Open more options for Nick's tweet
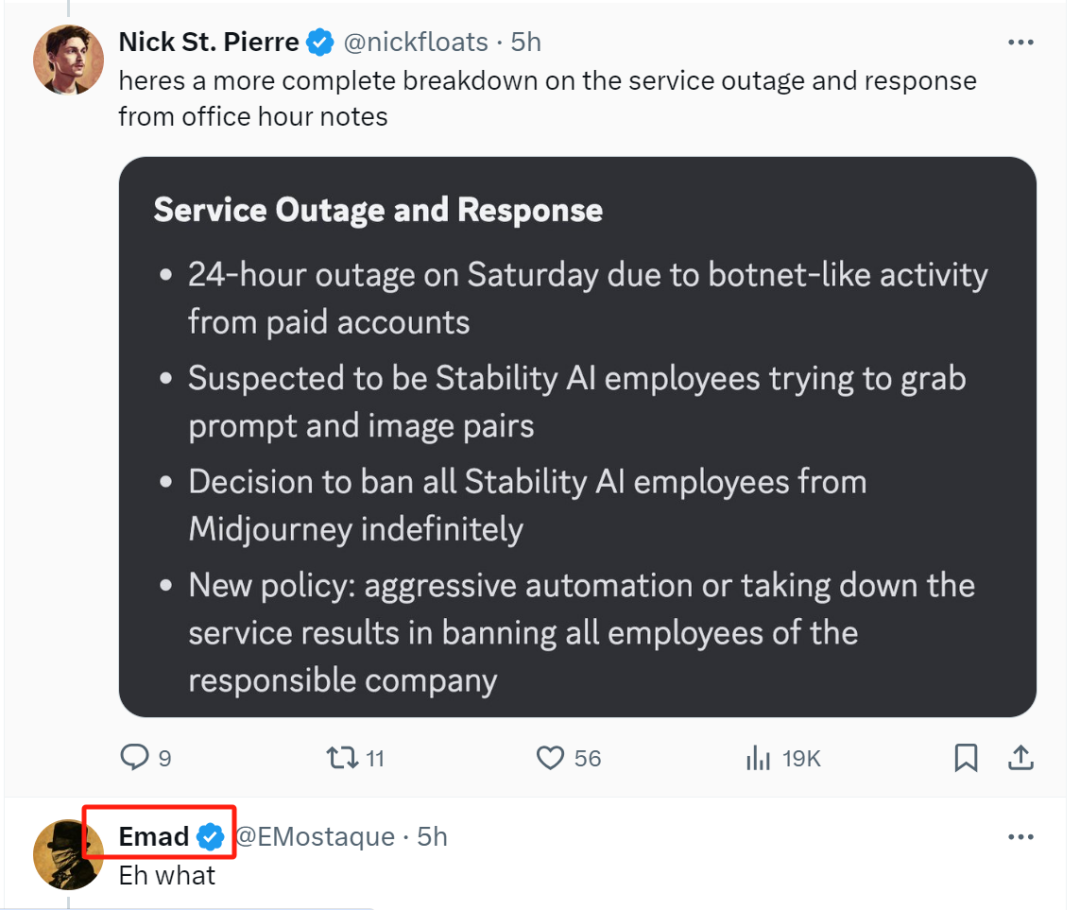The height and width of the screenshot is (910, 1080). click(1020, 42)
